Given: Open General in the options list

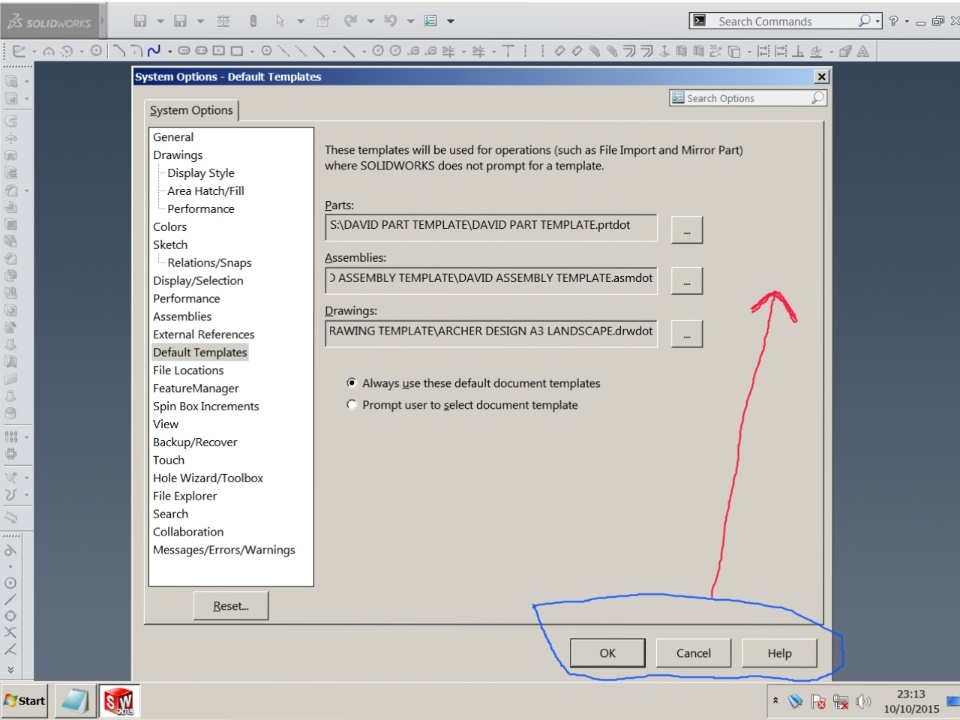Looking at the screenshot, I should (173, 137).
